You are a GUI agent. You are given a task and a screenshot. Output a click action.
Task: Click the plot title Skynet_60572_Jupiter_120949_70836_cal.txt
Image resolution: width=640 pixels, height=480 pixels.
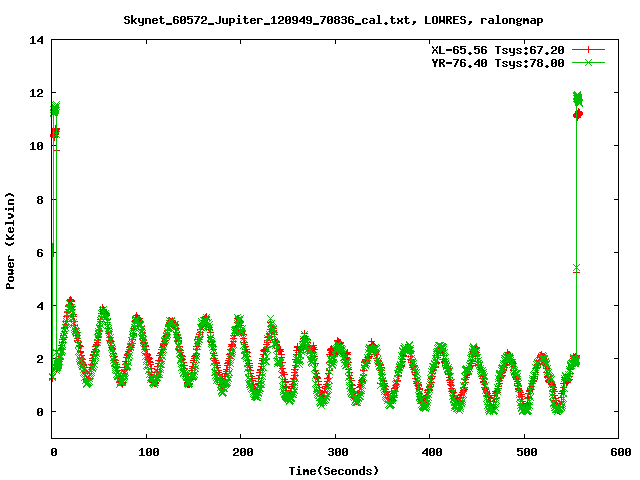point(333,20)
